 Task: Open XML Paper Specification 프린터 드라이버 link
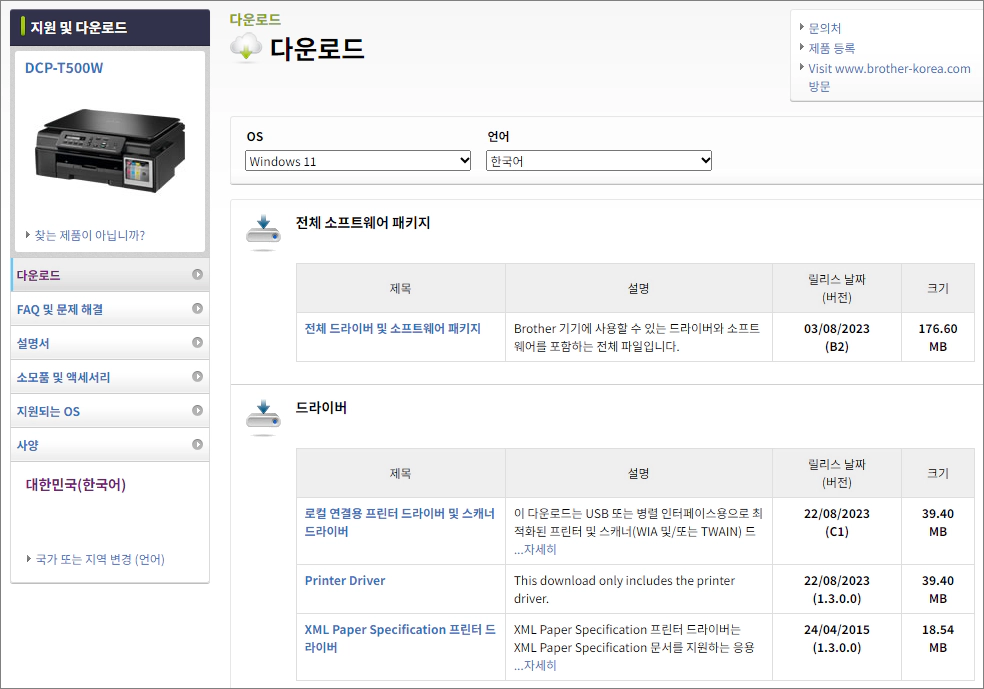tap(400, 638)
